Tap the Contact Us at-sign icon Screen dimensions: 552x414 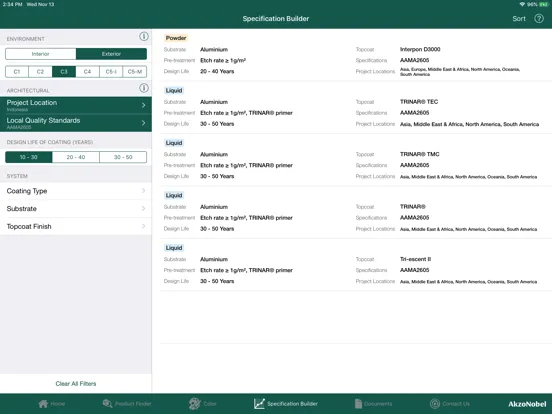tap(435, 403)
